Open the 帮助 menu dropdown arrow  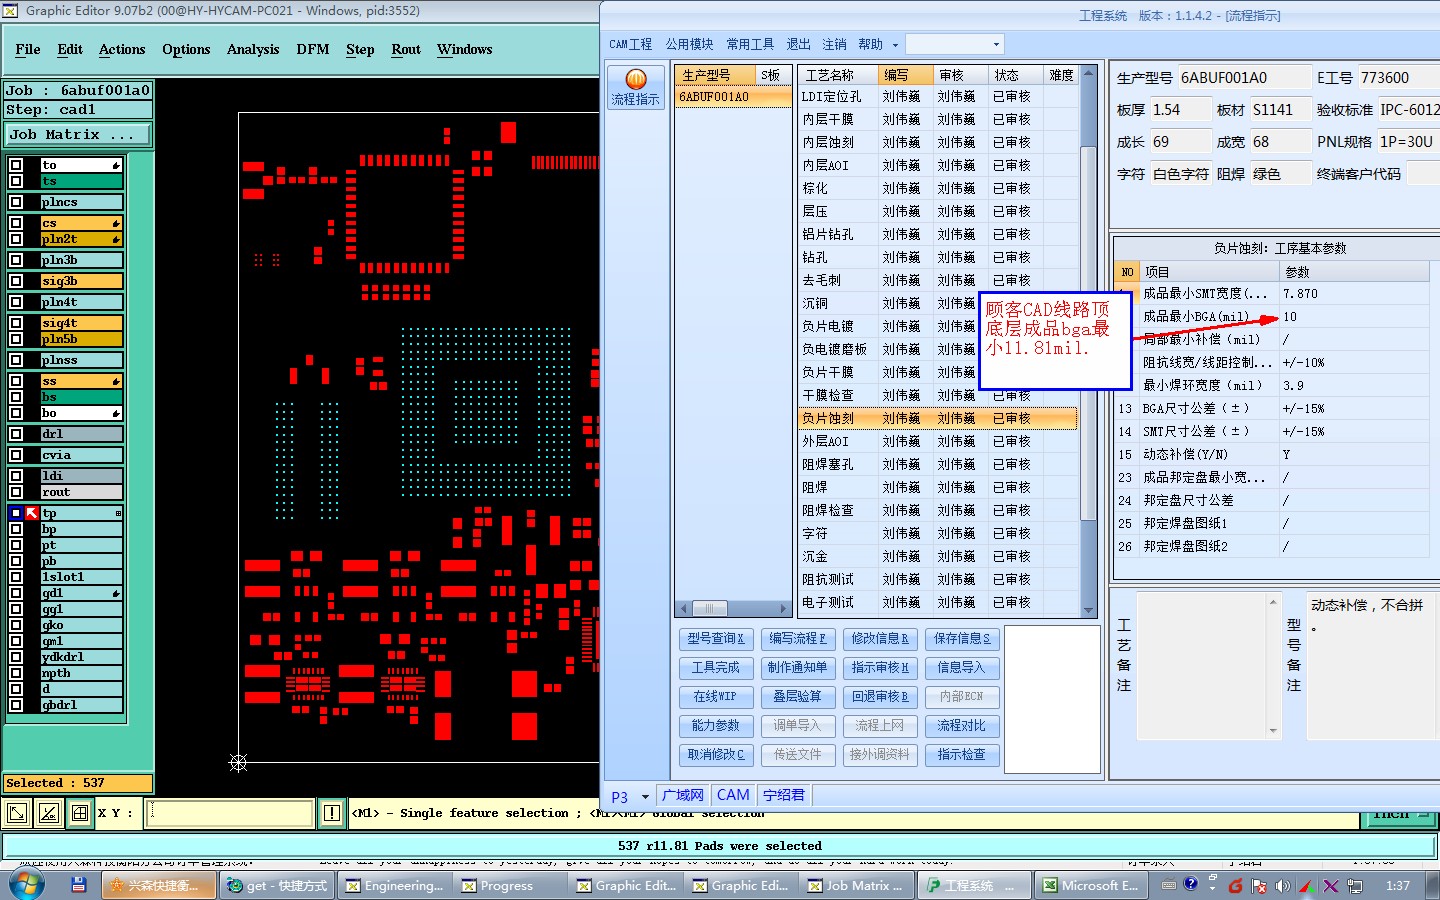(895, 45)
